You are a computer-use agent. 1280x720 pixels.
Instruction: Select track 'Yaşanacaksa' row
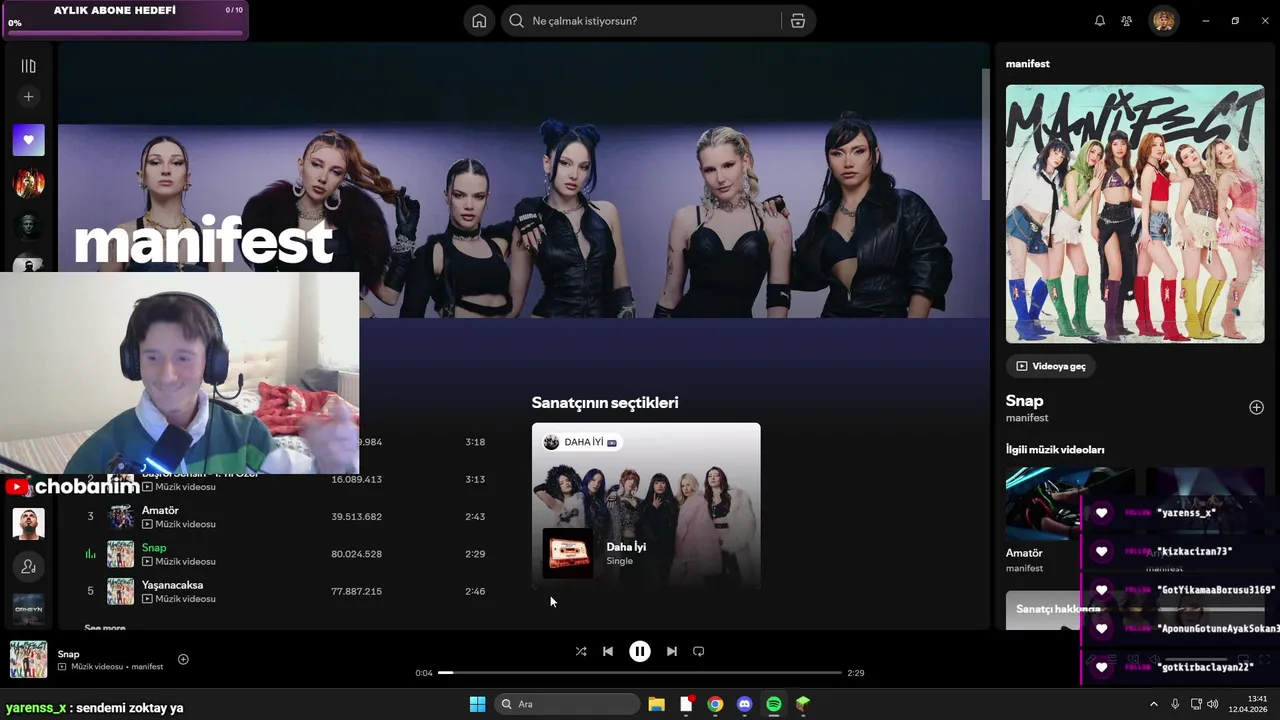coord(286,591)
